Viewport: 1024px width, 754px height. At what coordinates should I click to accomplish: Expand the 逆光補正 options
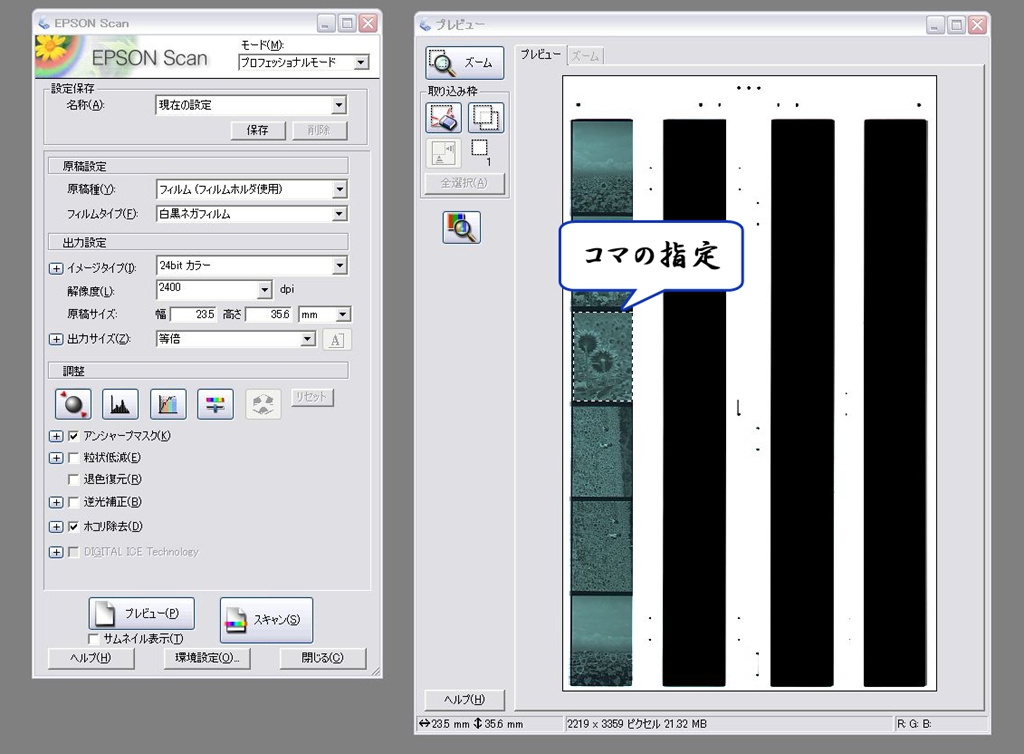click(56, 502)
